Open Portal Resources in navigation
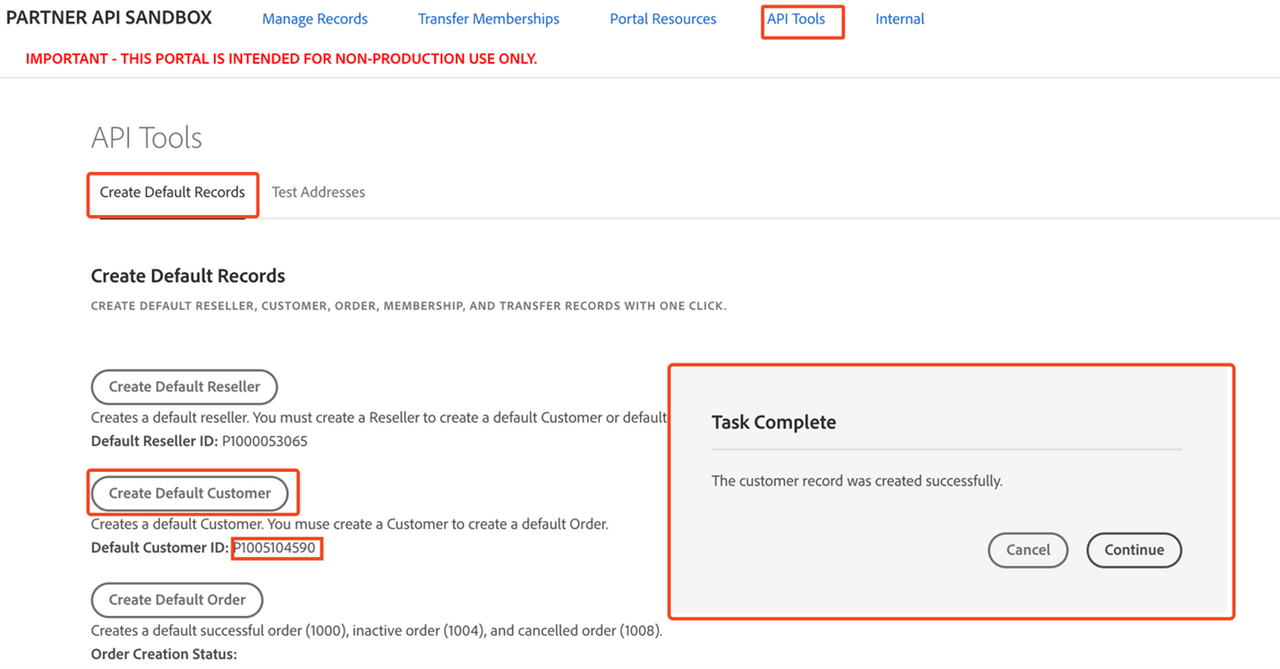Image resolution: width=1280 pixels, height=669 pixels. coord(663,19)
